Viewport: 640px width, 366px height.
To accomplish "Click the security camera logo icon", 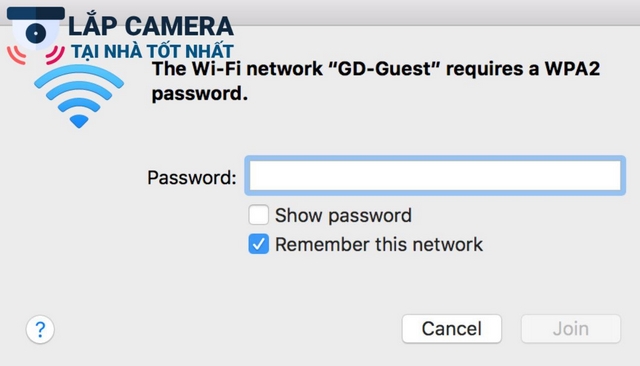I will pos(36,29).
